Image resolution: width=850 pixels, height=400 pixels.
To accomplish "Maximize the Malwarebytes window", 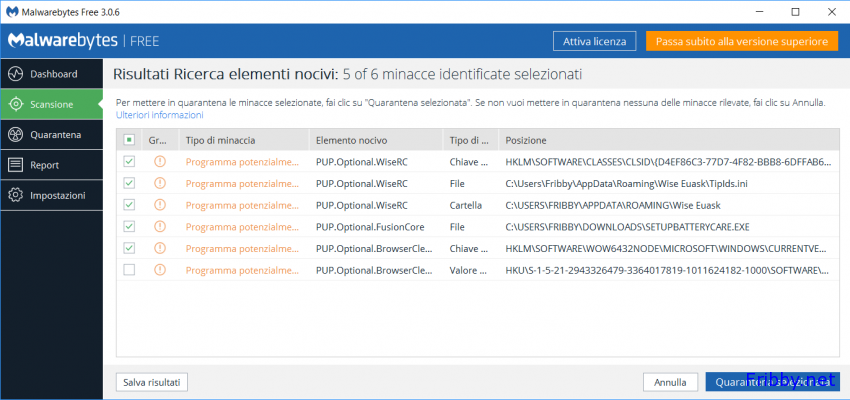I will pyautogui.click(x=795, y=11).
